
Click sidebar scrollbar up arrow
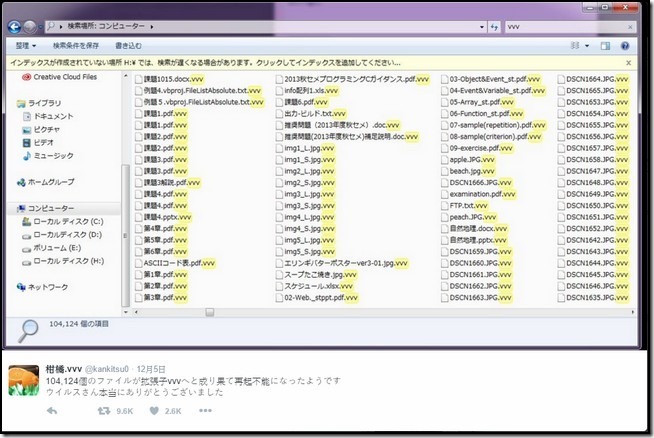(126, 76)
